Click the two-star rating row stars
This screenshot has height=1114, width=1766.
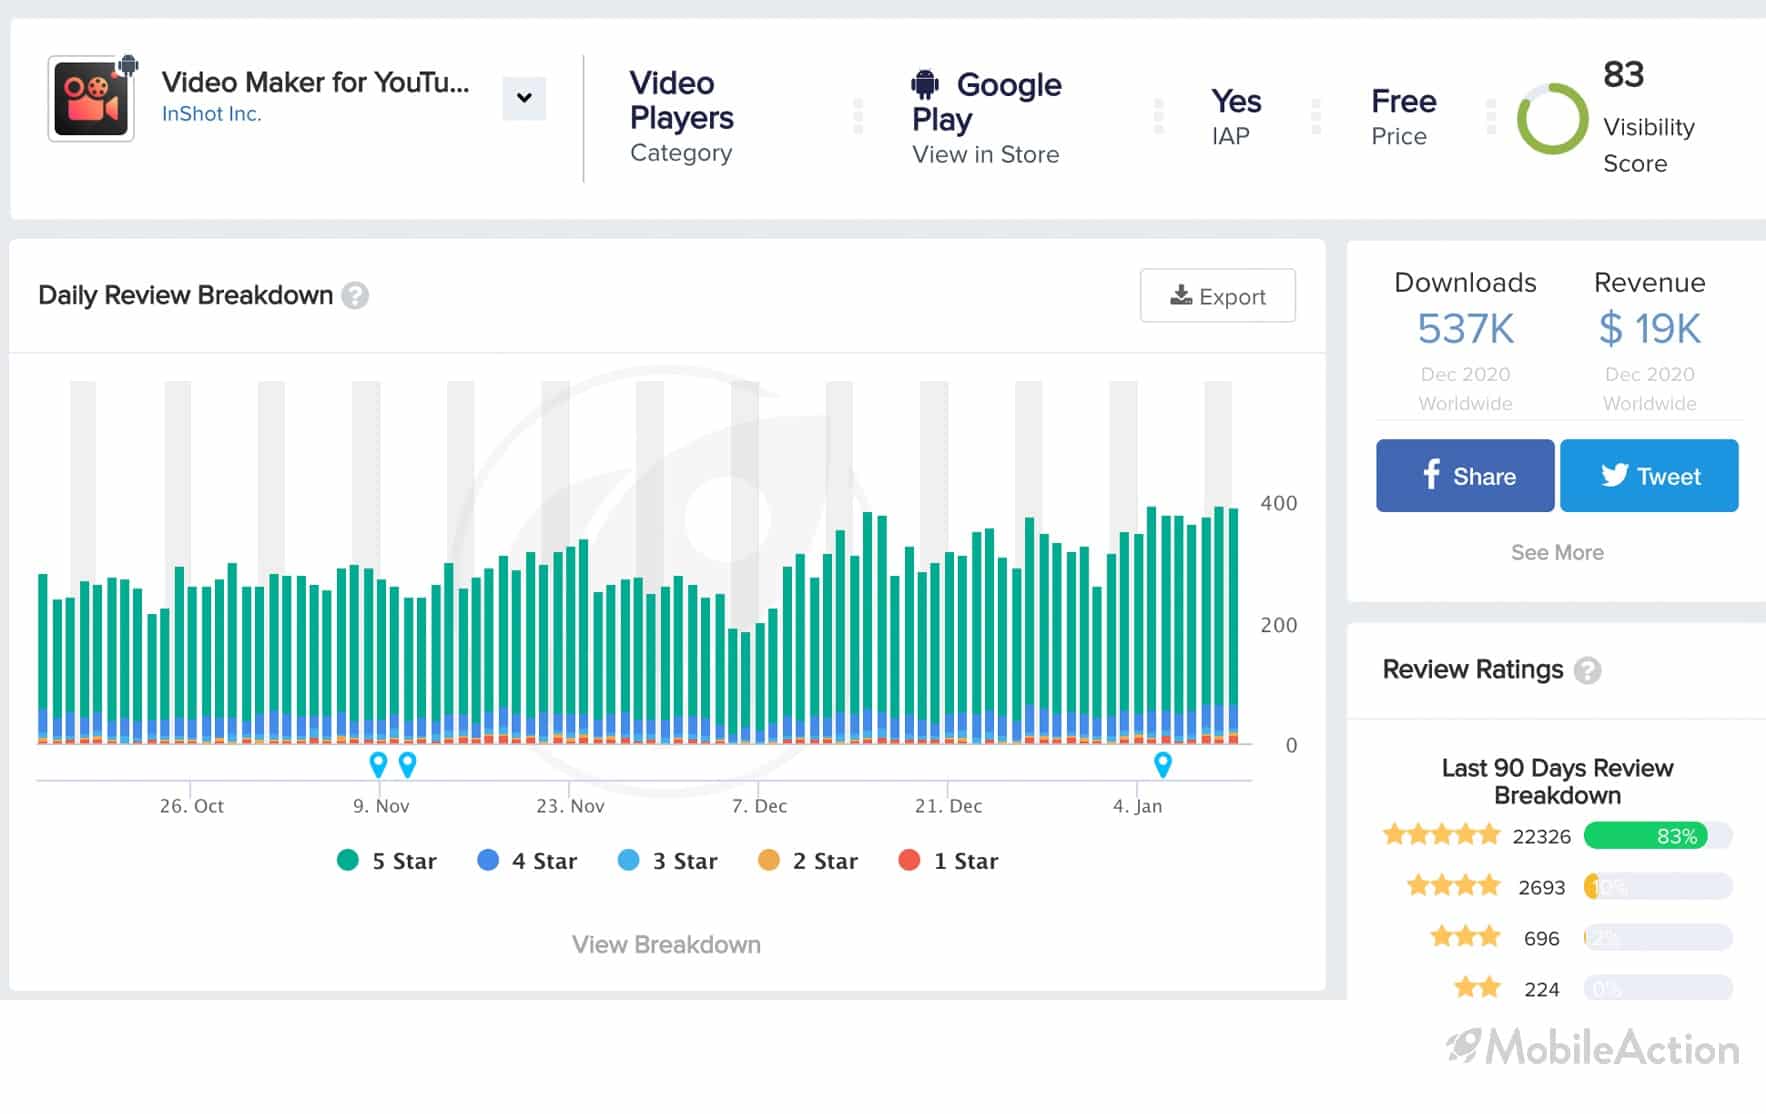(1477, 988)
